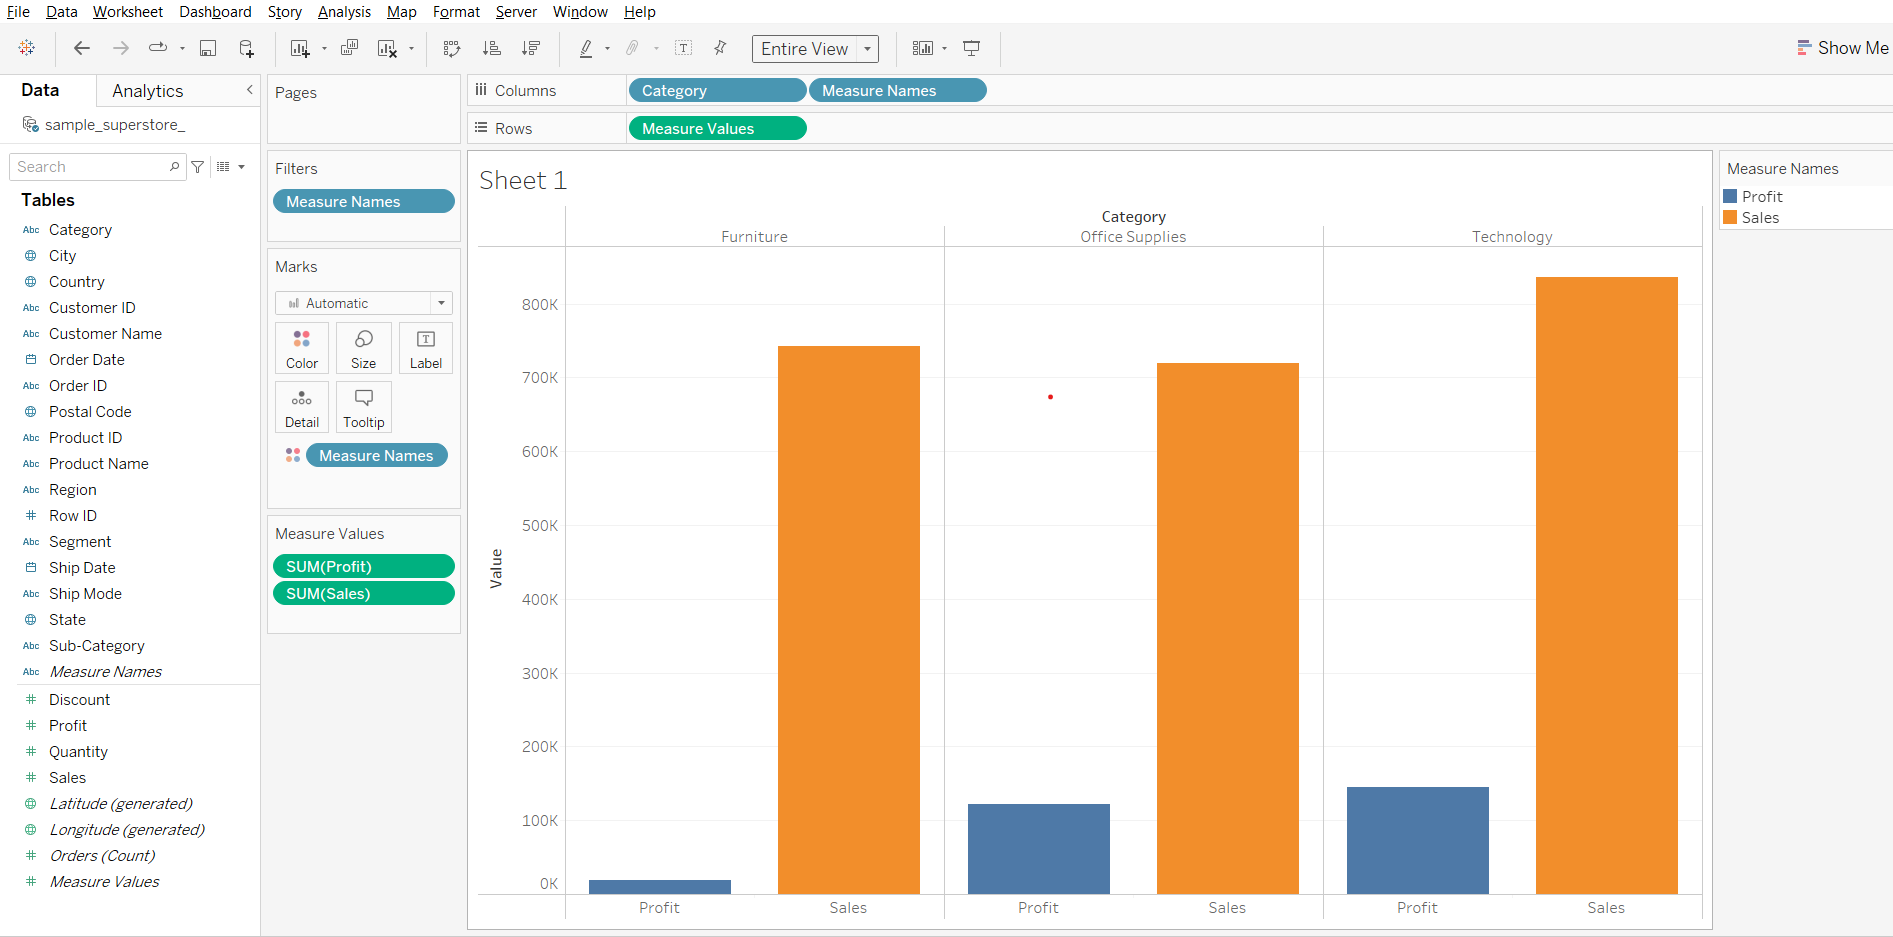Image resolution: width=1893 pixels, height=937 pixels.
Task: Click the Swap rows and columns icon
Action: click(x=452, y=49)
